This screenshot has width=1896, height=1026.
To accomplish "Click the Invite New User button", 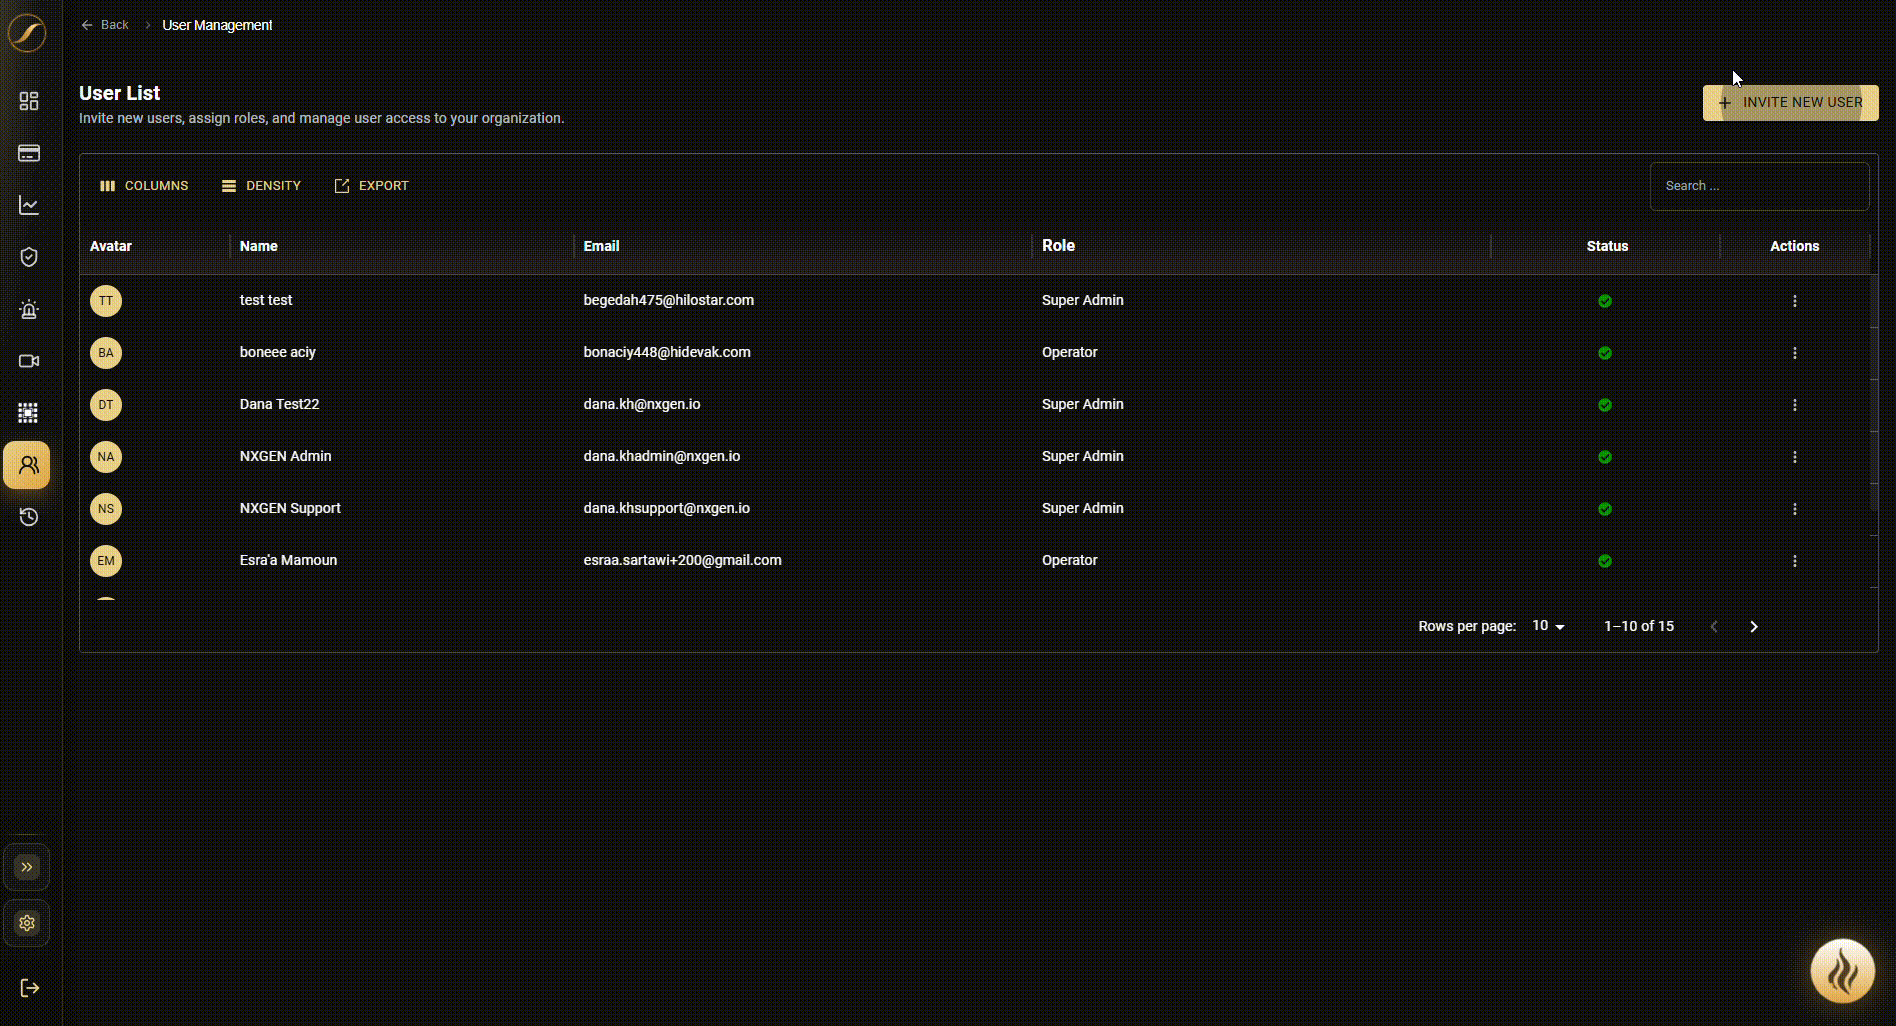I will tap(1790, 103).
